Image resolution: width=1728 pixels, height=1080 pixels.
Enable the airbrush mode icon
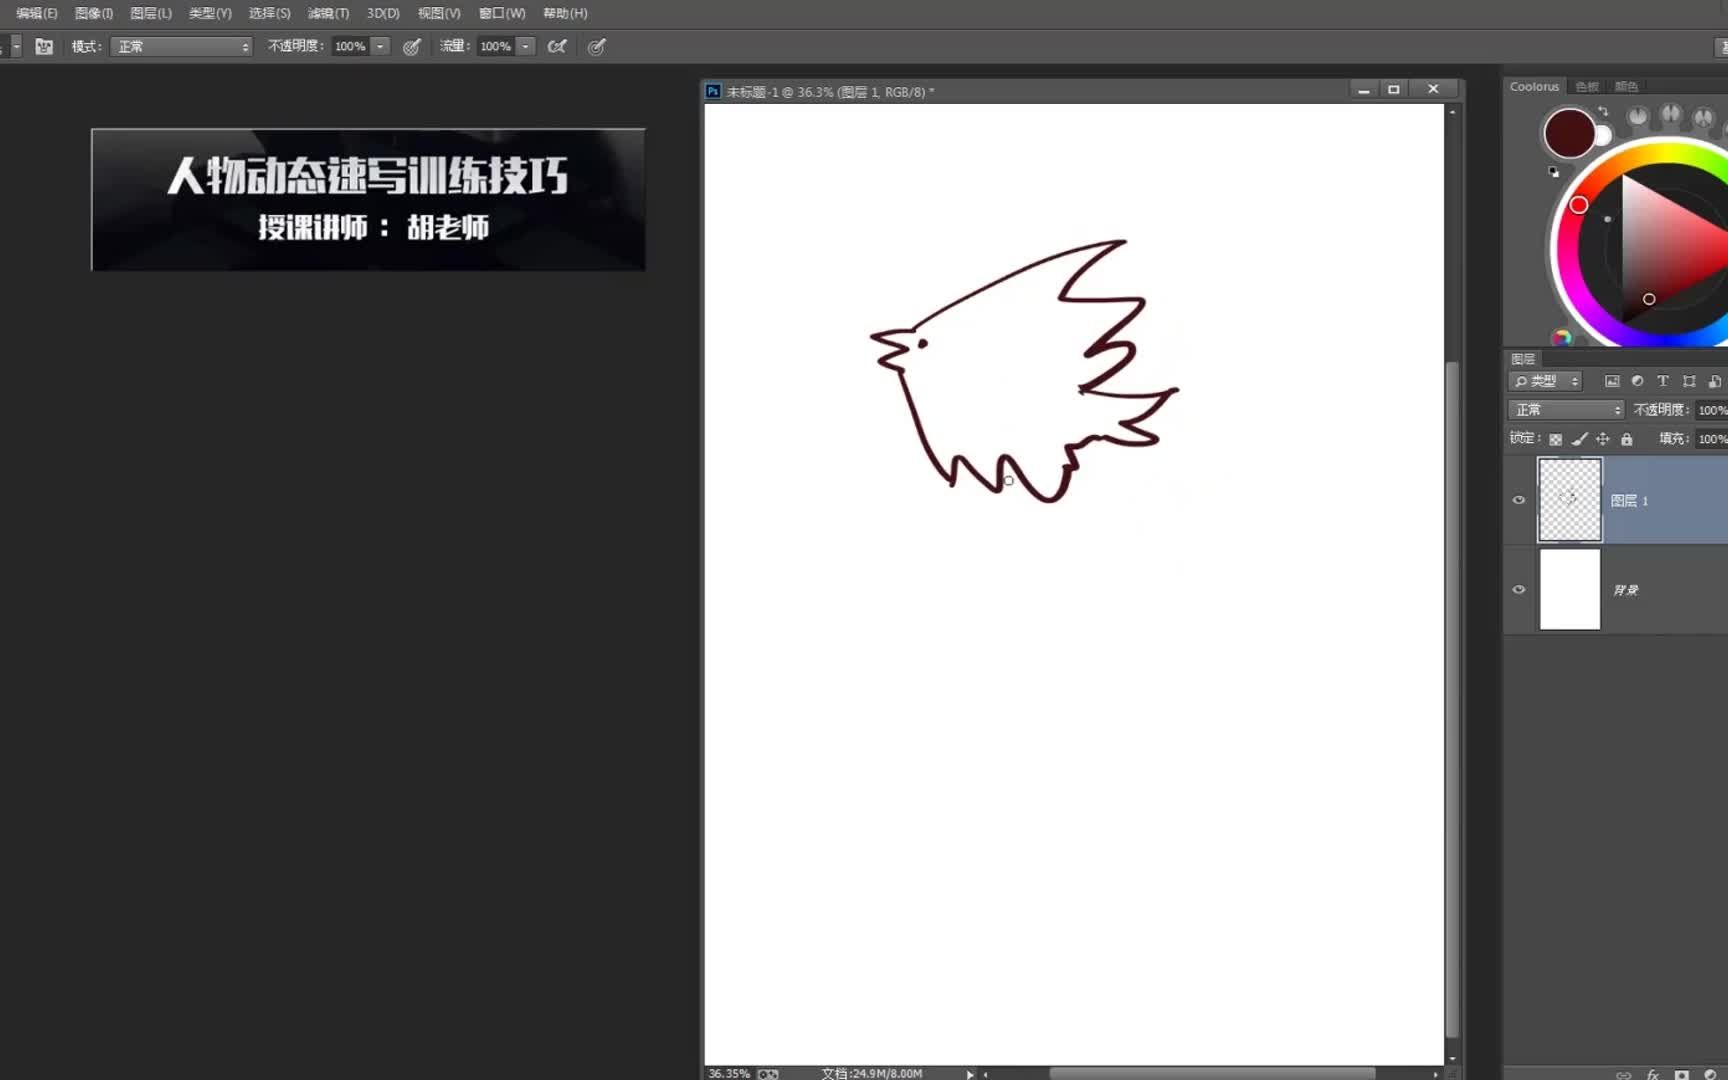[x=557, y=46]
